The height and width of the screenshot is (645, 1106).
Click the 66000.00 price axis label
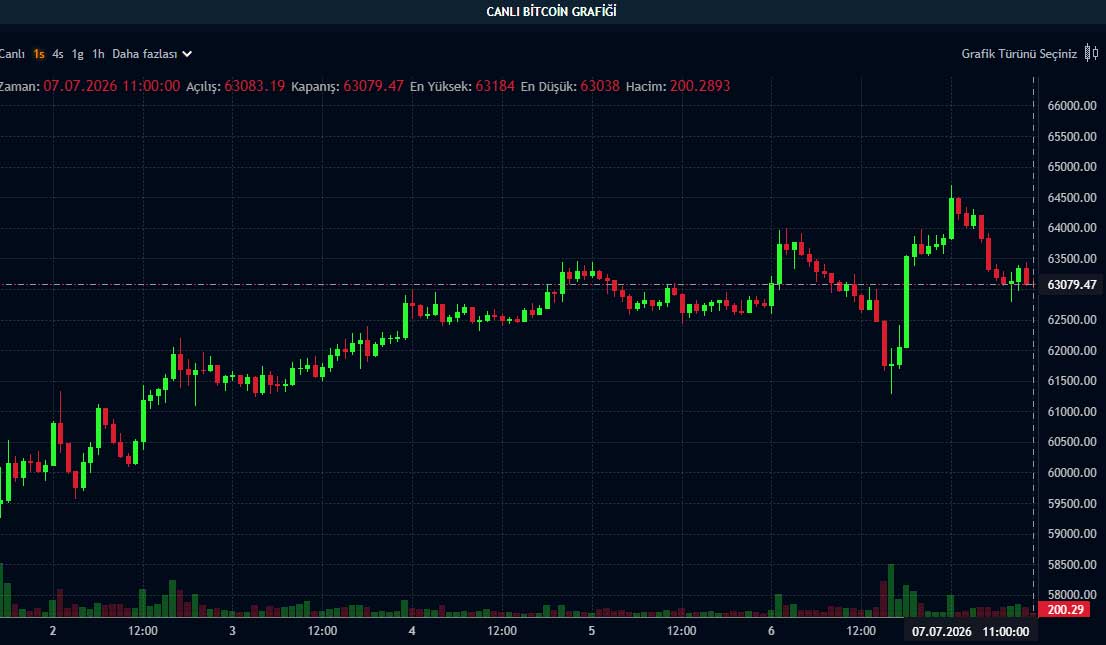click(1071, 106)
